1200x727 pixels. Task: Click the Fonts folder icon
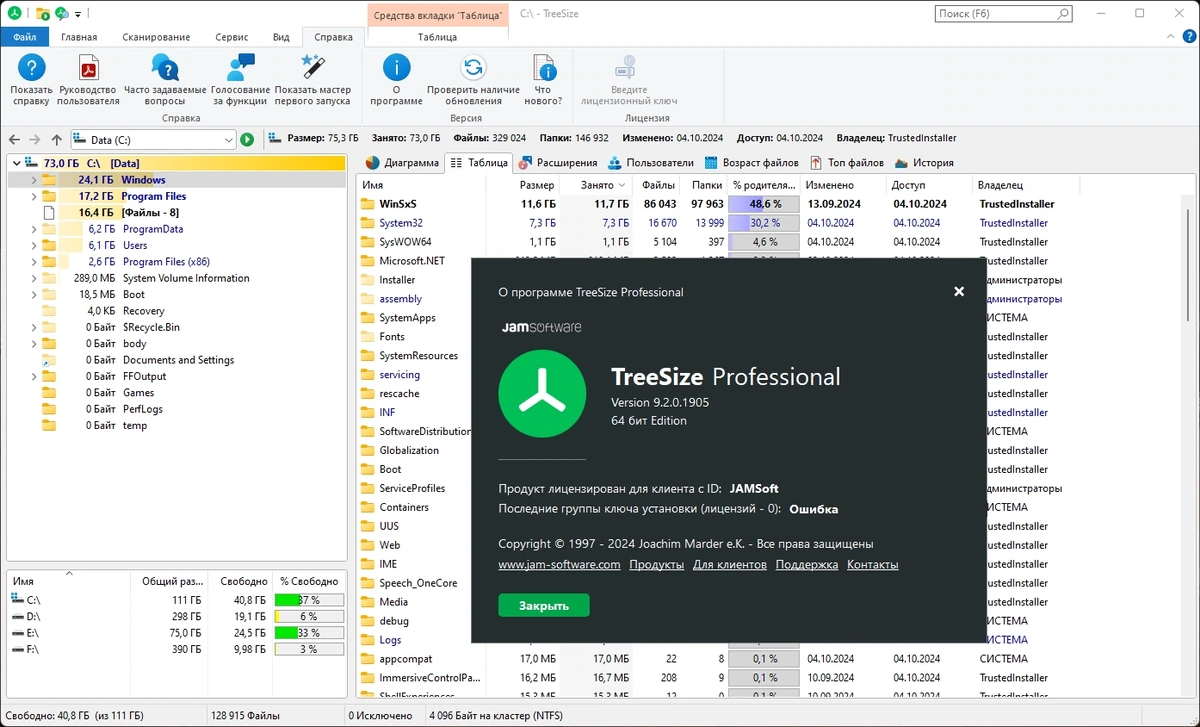click(367, 337)
